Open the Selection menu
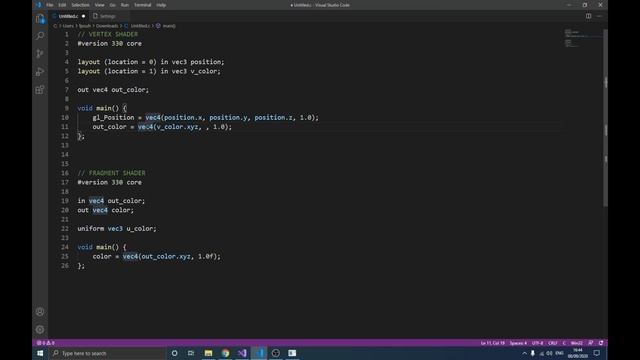The image size is (640, 360). pos(80,5)
